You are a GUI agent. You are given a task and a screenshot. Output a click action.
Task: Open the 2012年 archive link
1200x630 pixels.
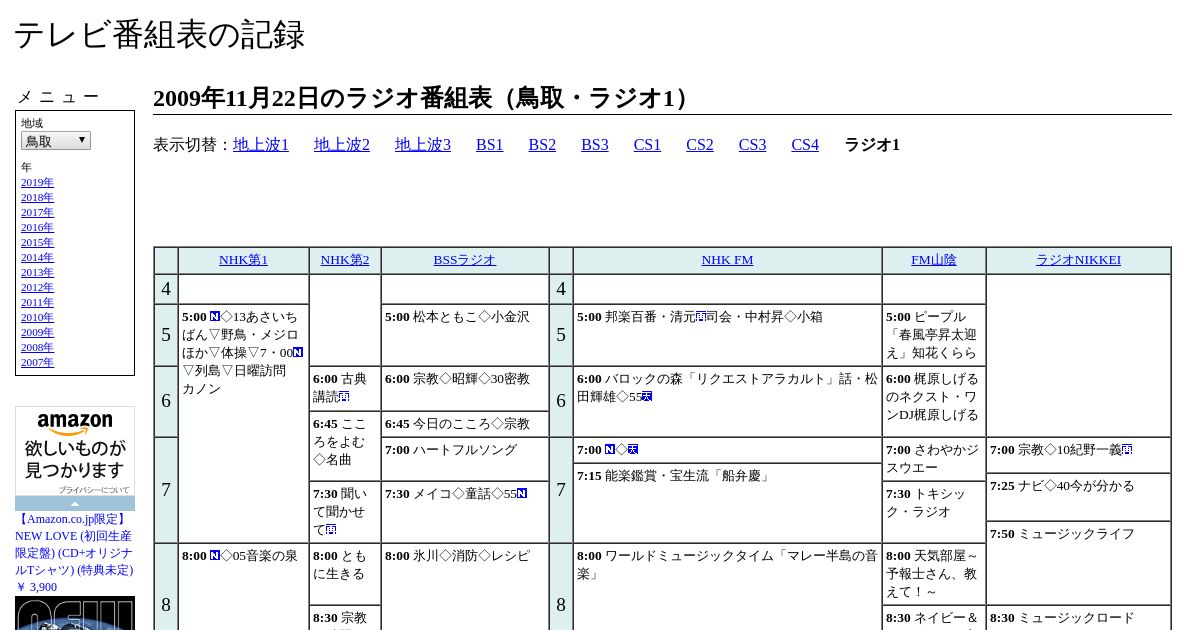tap(37, 288)
